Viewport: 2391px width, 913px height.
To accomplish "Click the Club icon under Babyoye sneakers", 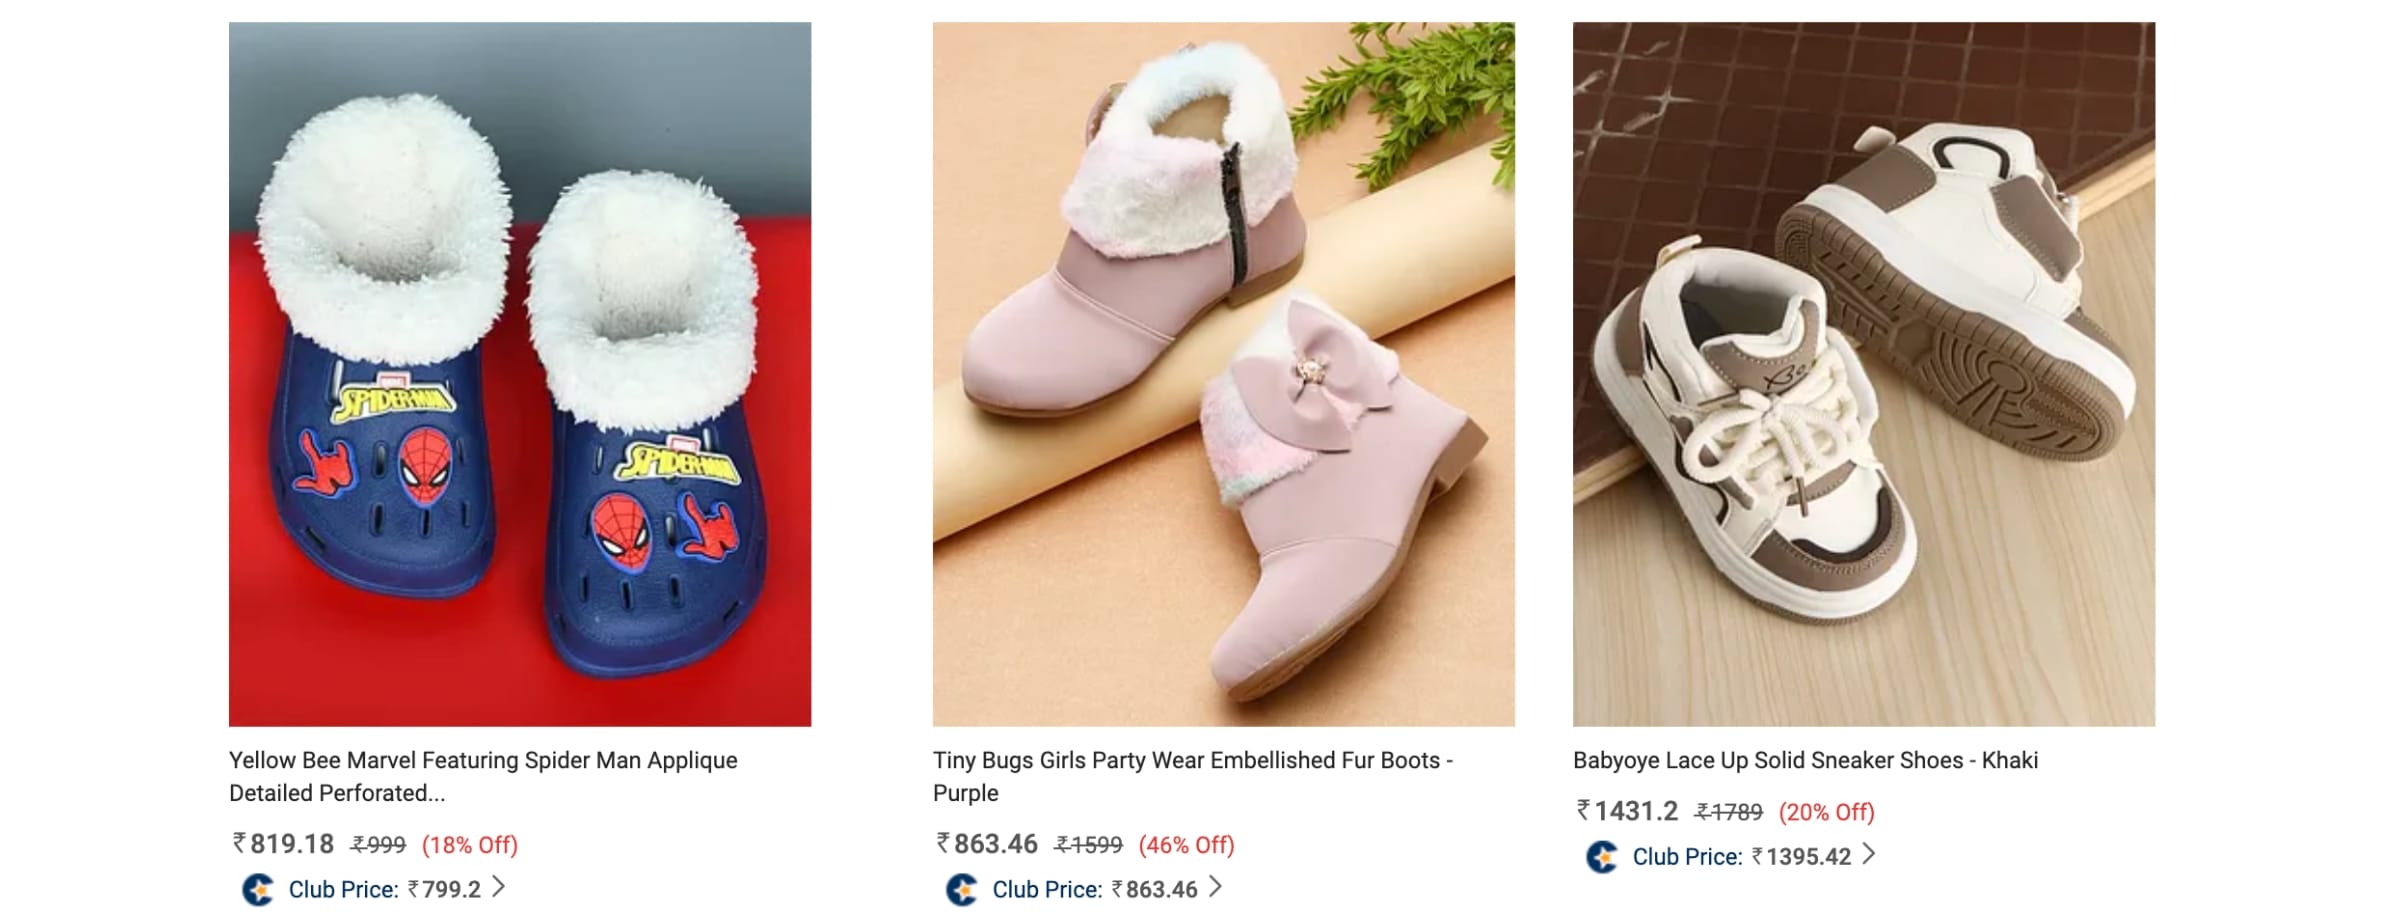I will [x=1602, y=857].
